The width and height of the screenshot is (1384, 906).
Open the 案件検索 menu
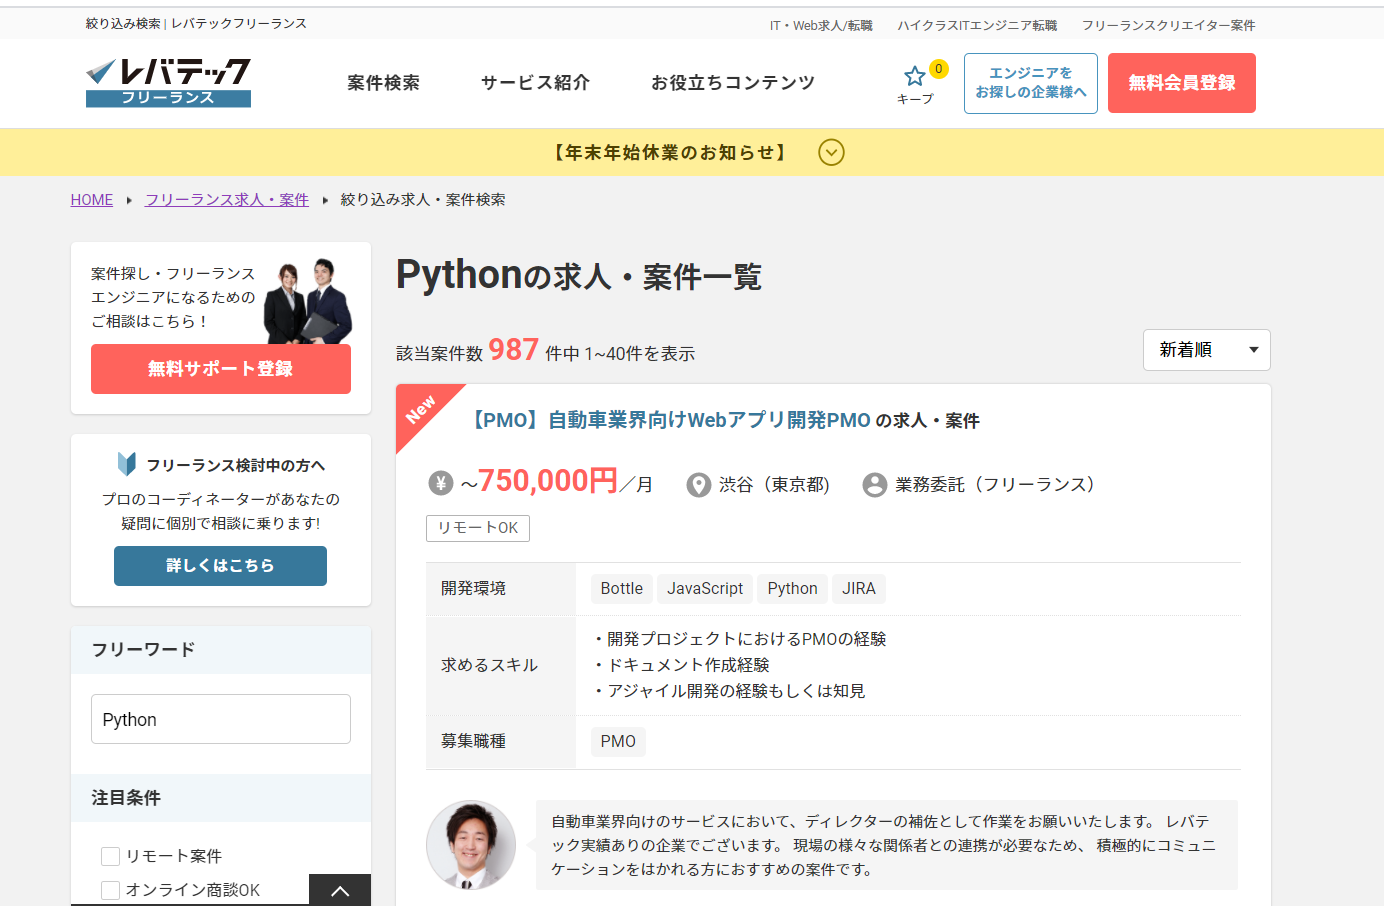383,83
